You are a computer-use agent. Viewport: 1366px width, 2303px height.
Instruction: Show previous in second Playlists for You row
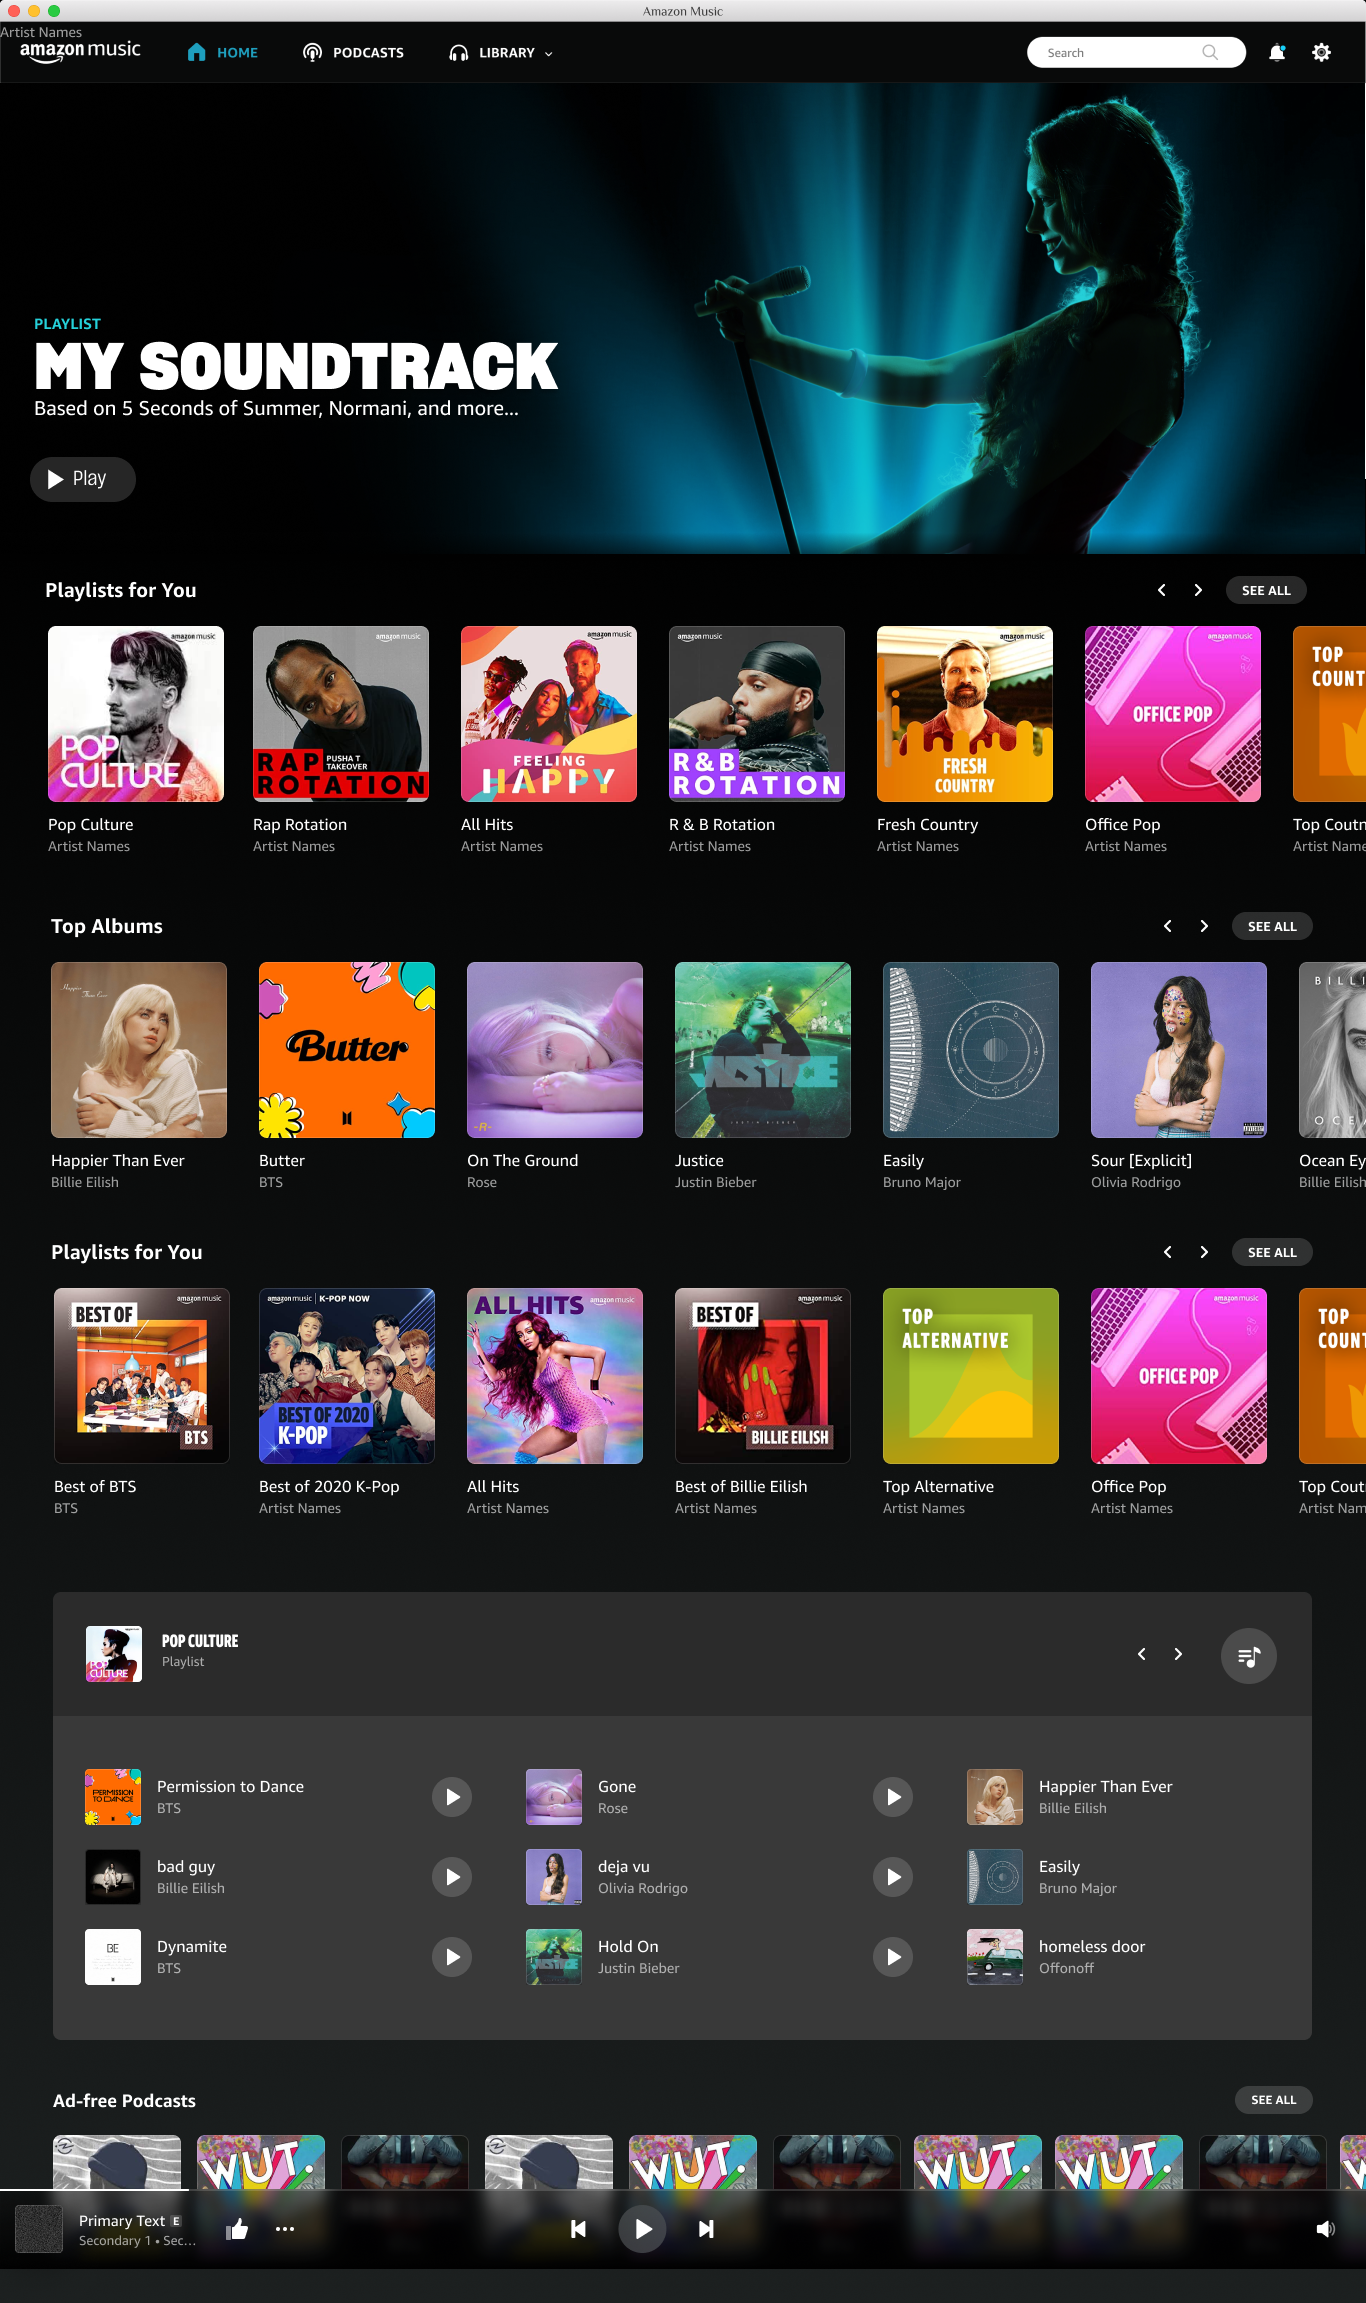pyautogui.click(x=1167, y=1252)
